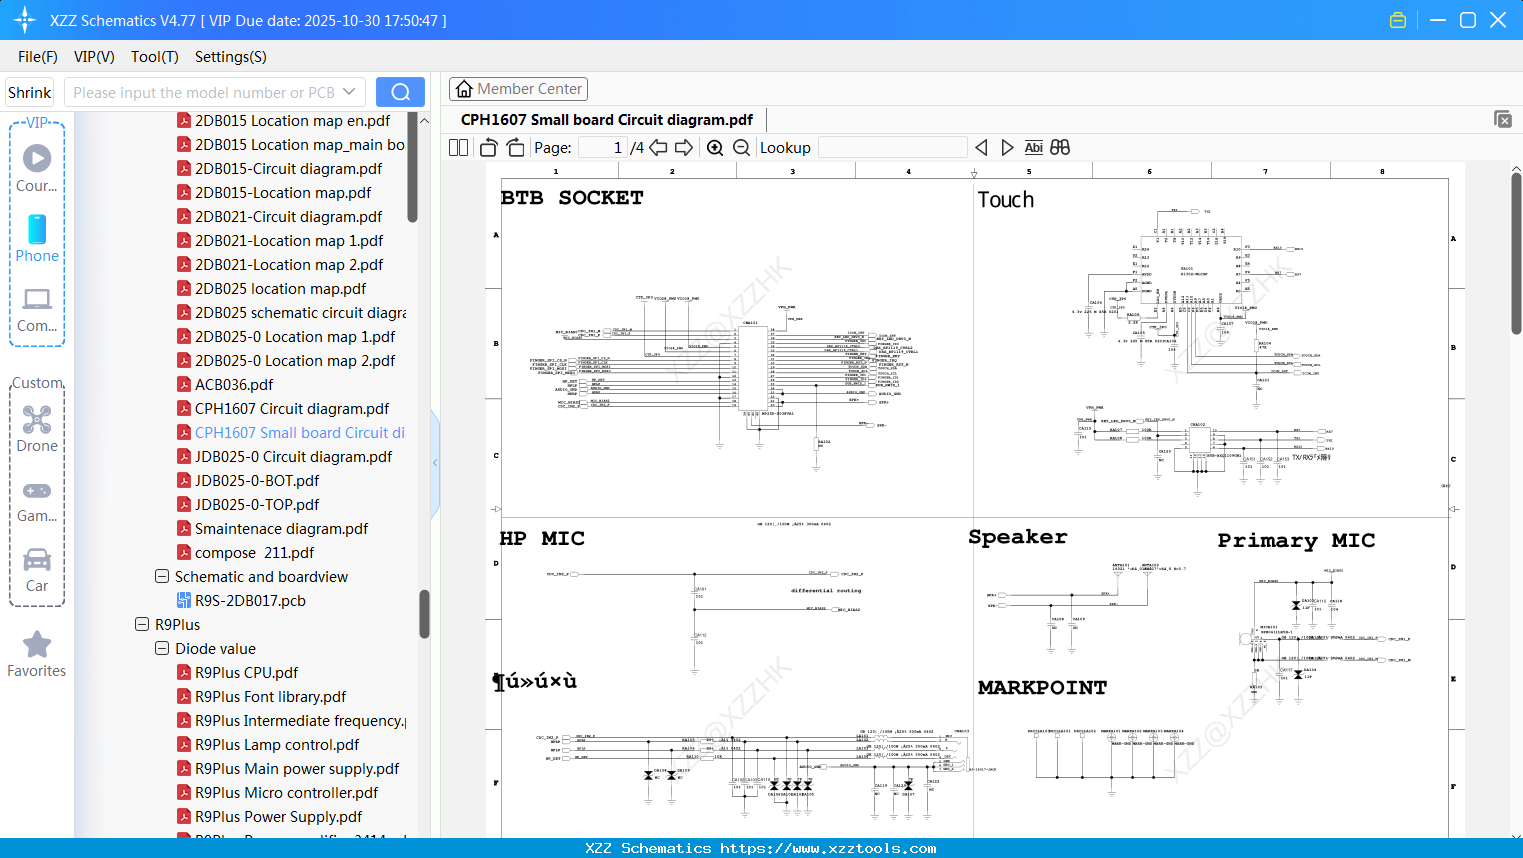Zoom in on the schematic
1523x858 pixels.
[x=715, y=148]
